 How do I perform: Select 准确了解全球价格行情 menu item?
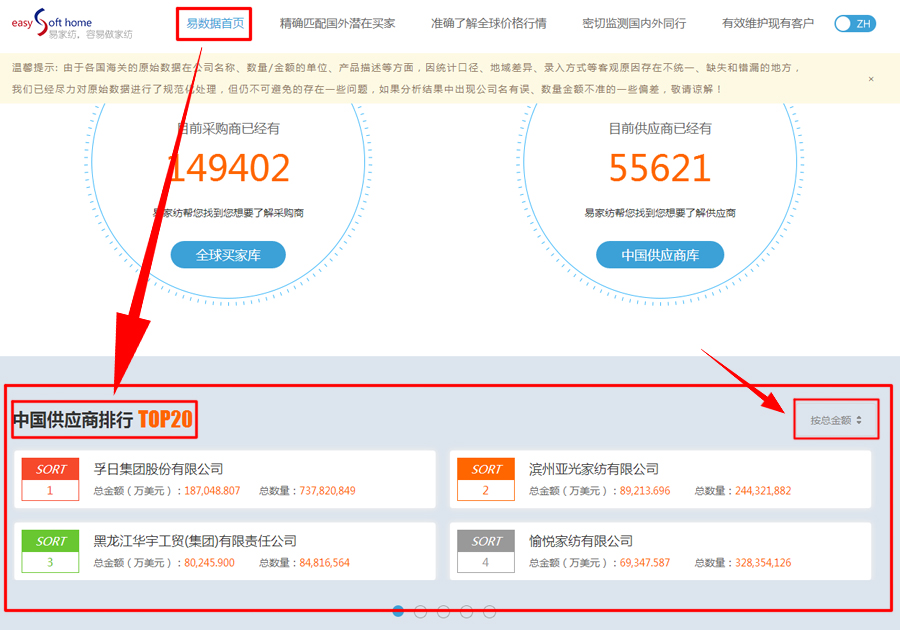tap(488, 24)
